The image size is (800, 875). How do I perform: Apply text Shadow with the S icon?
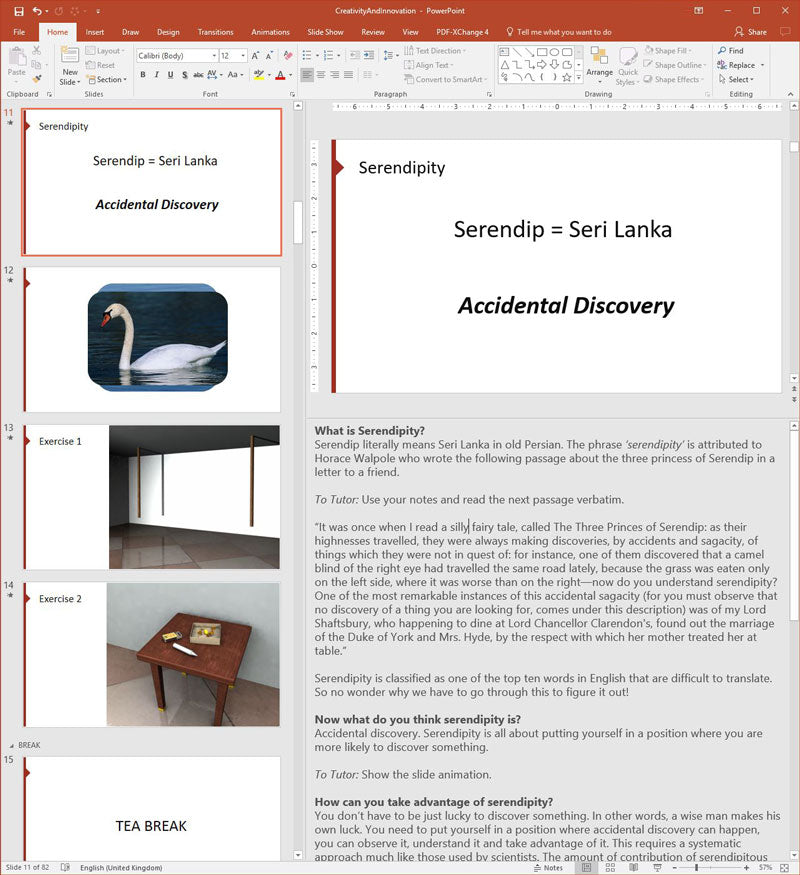pos(184,75)
